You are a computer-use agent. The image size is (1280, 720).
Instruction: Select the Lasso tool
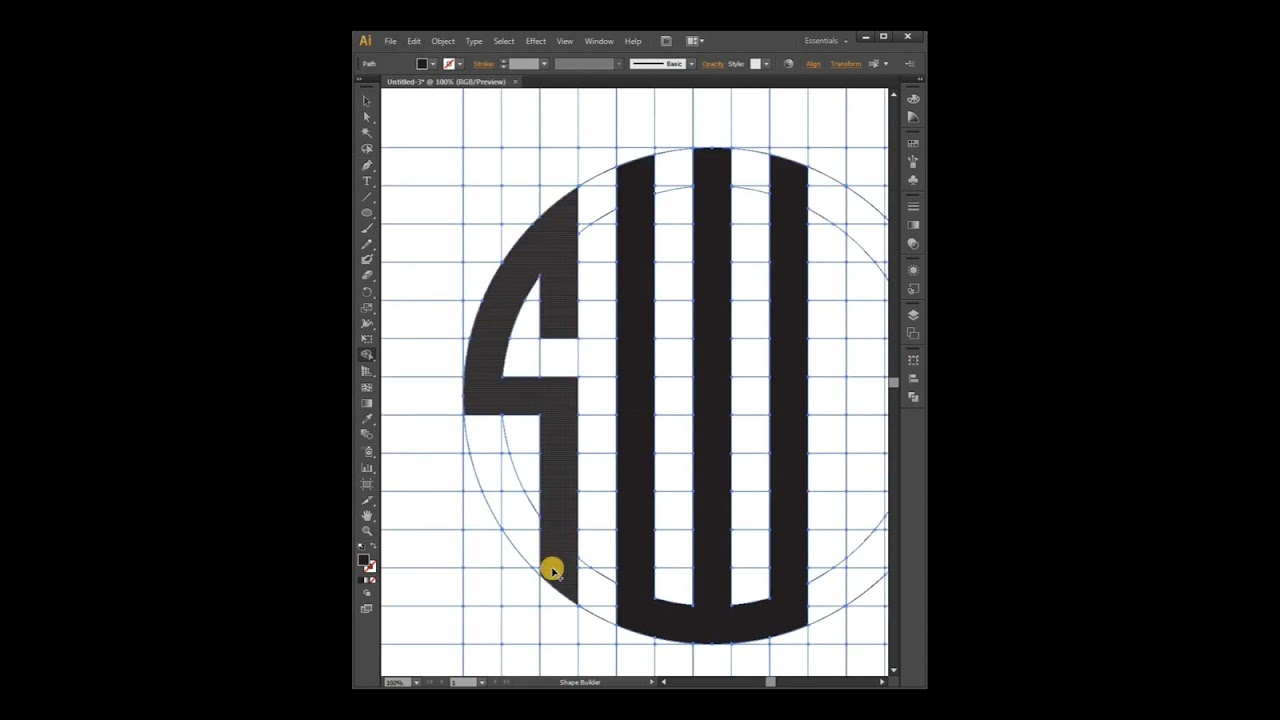367,148
